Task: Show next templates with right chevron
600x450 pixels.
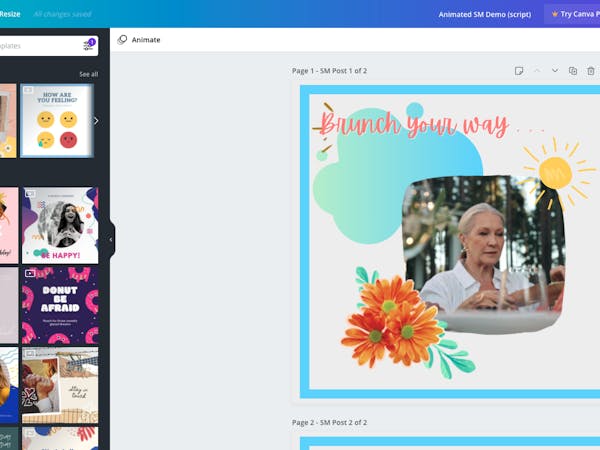Action: (x=96, y=121)
